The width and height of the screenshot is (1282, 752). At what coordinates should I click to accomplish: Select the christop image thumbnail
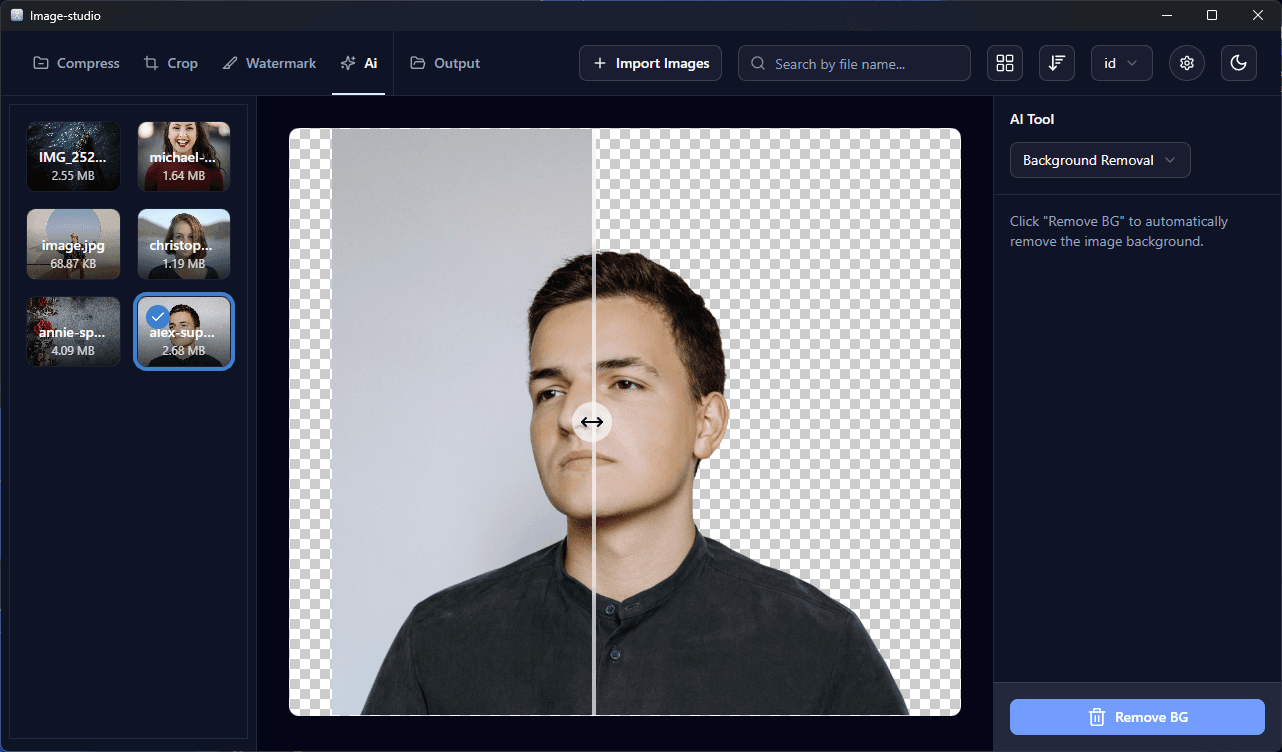tap(183, 244)
